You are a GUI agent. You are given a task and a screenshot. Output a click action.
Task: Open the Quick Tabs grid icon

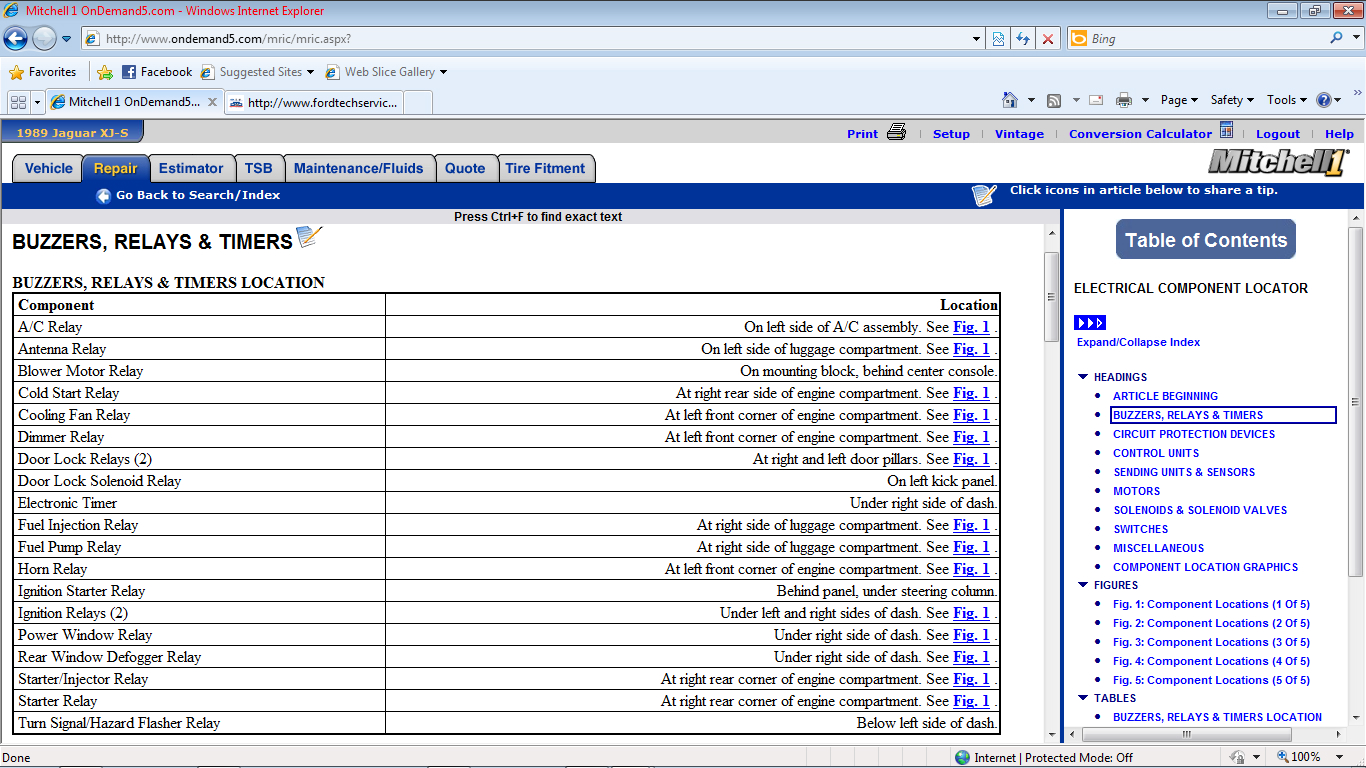click(18, 102)
